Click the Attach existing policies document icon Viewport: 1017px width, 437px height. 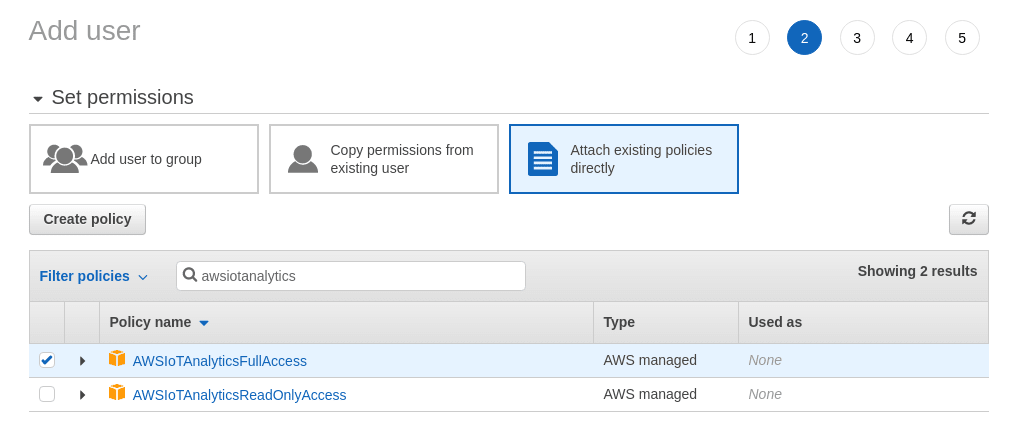542,159
